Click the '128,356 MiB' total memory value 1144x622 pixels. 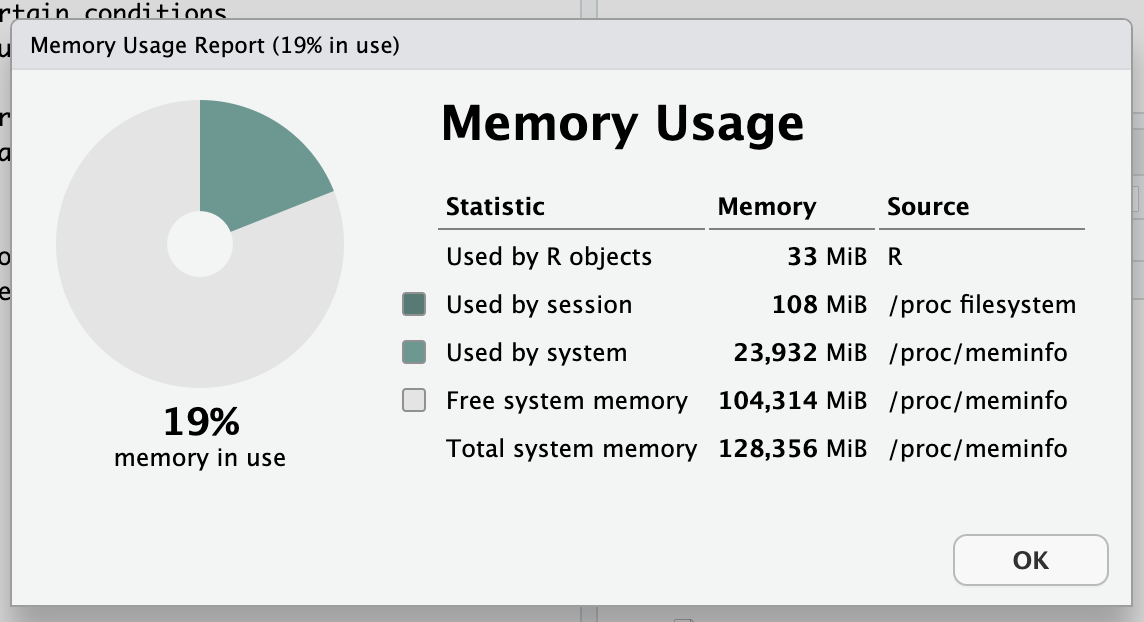pyautogui.click(x=792, y=449)
